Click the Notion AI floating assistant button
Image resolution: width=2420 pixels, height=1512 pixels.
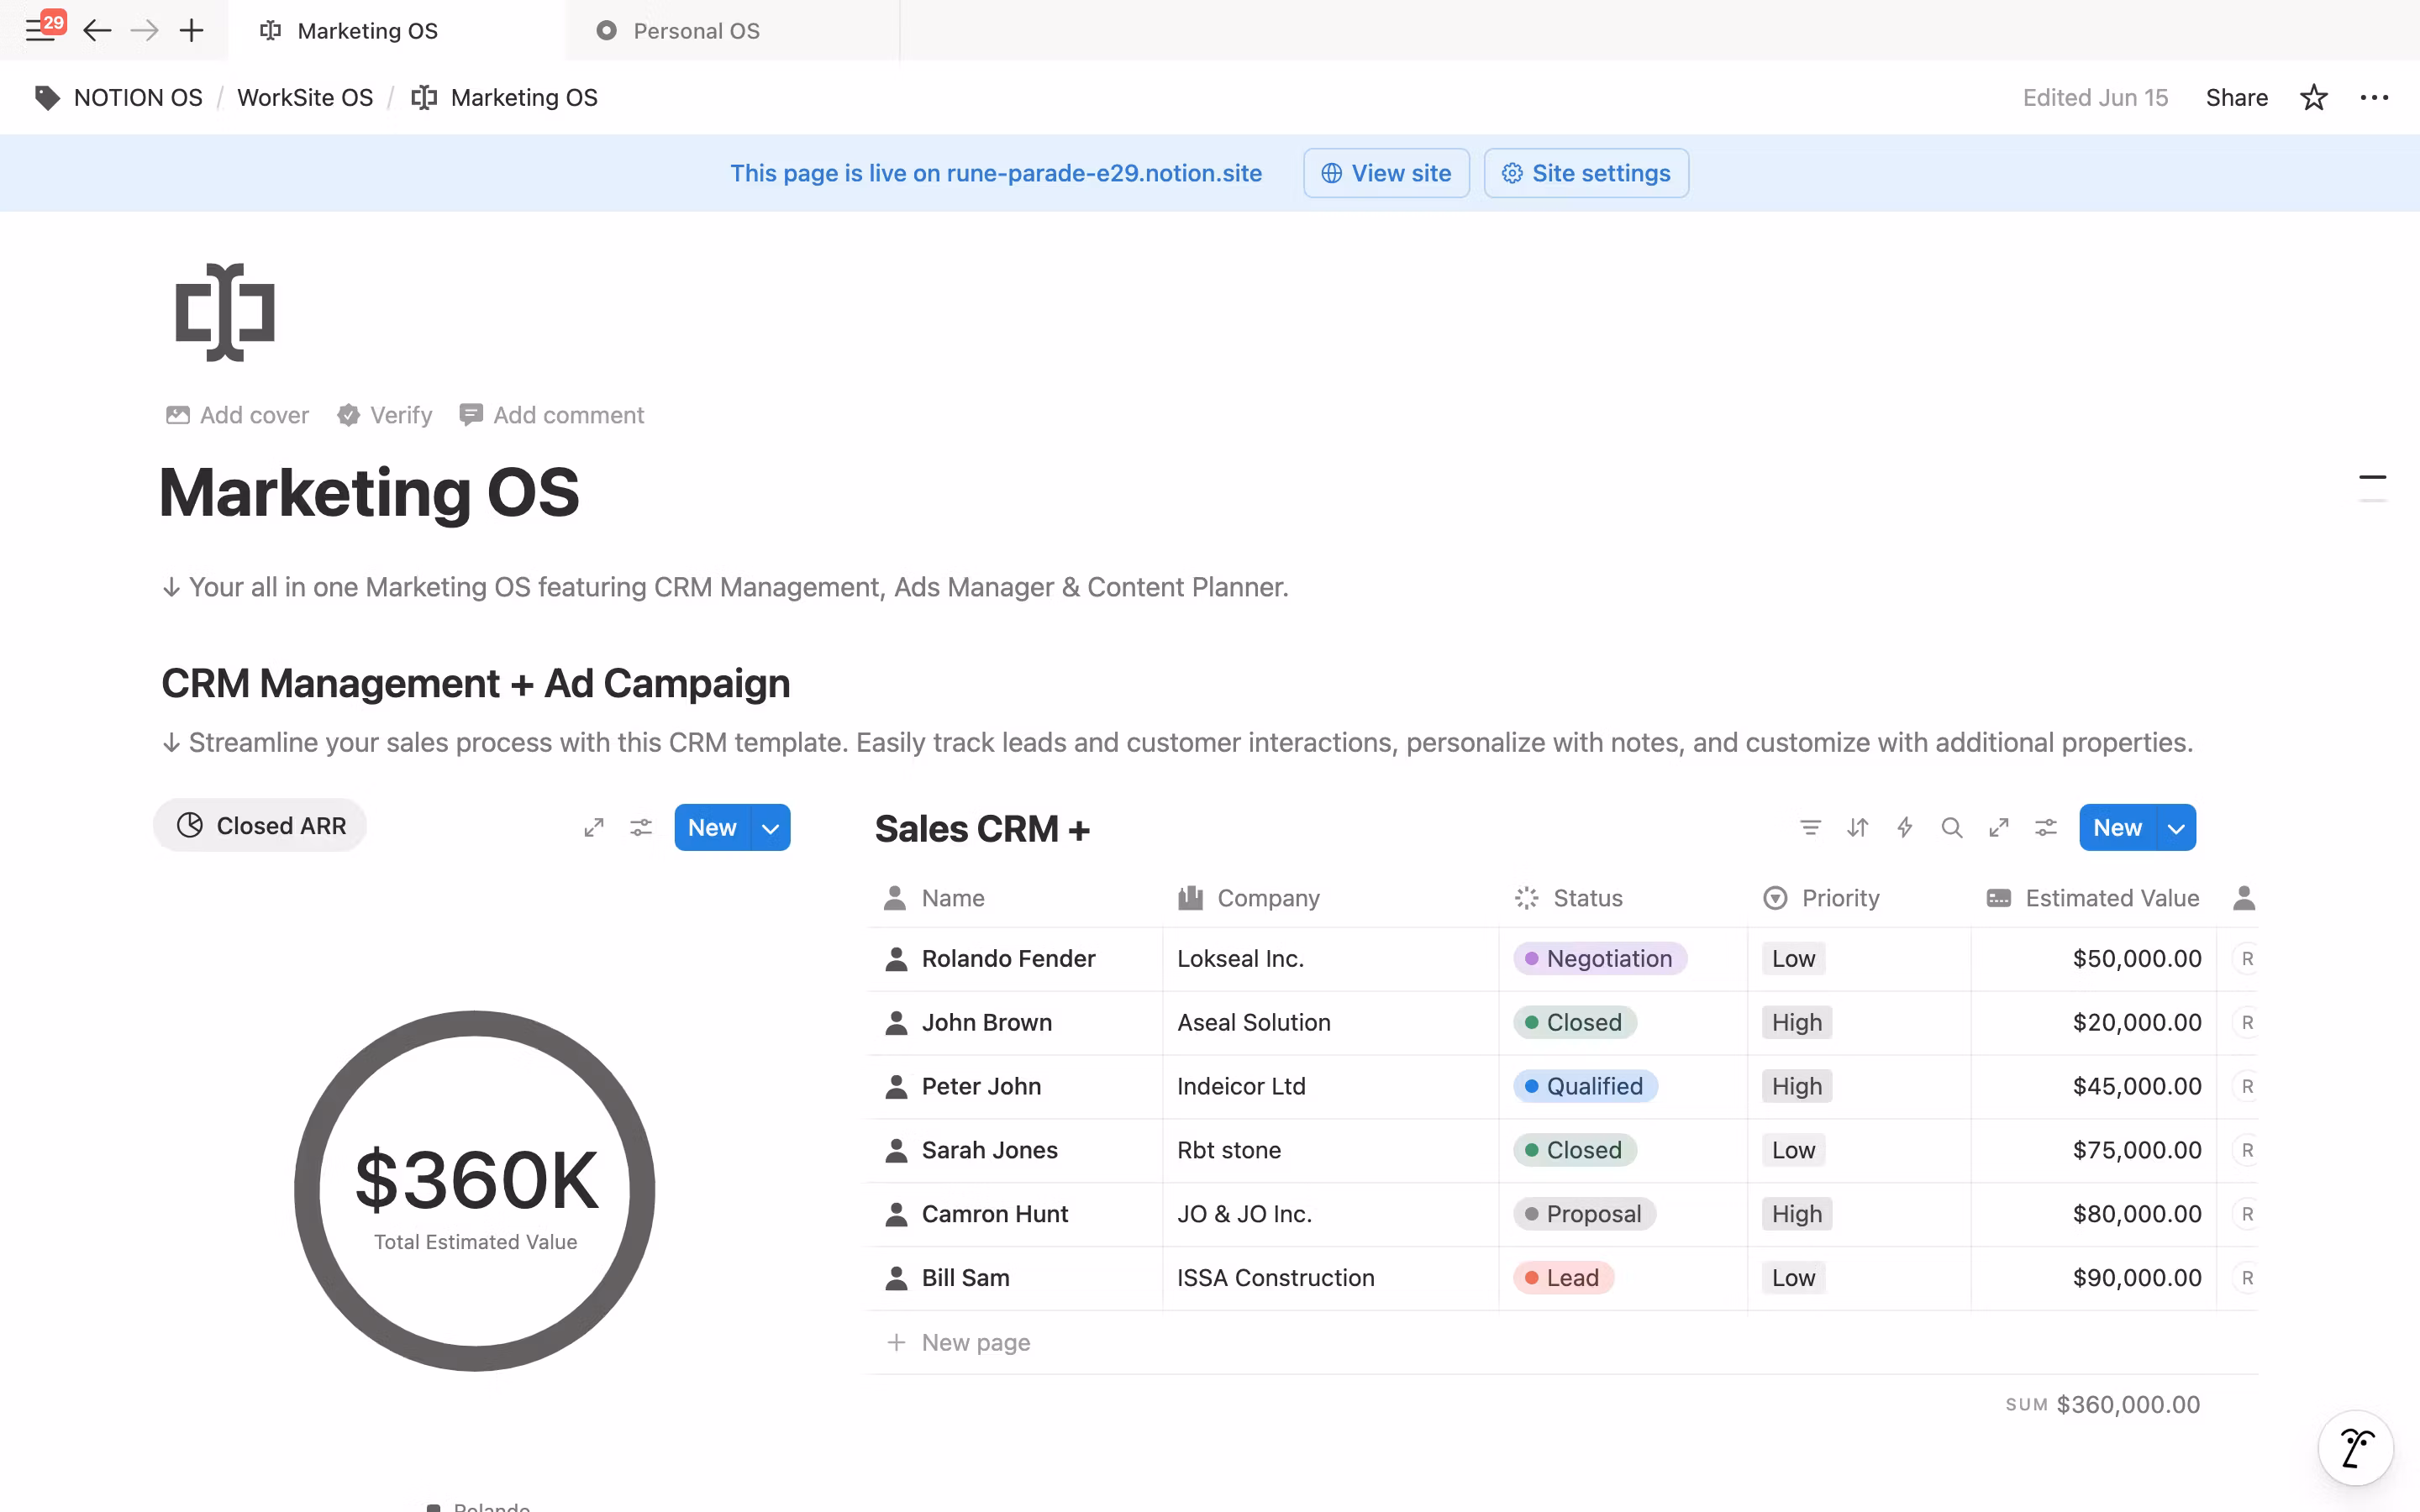pos(2355,1447)
